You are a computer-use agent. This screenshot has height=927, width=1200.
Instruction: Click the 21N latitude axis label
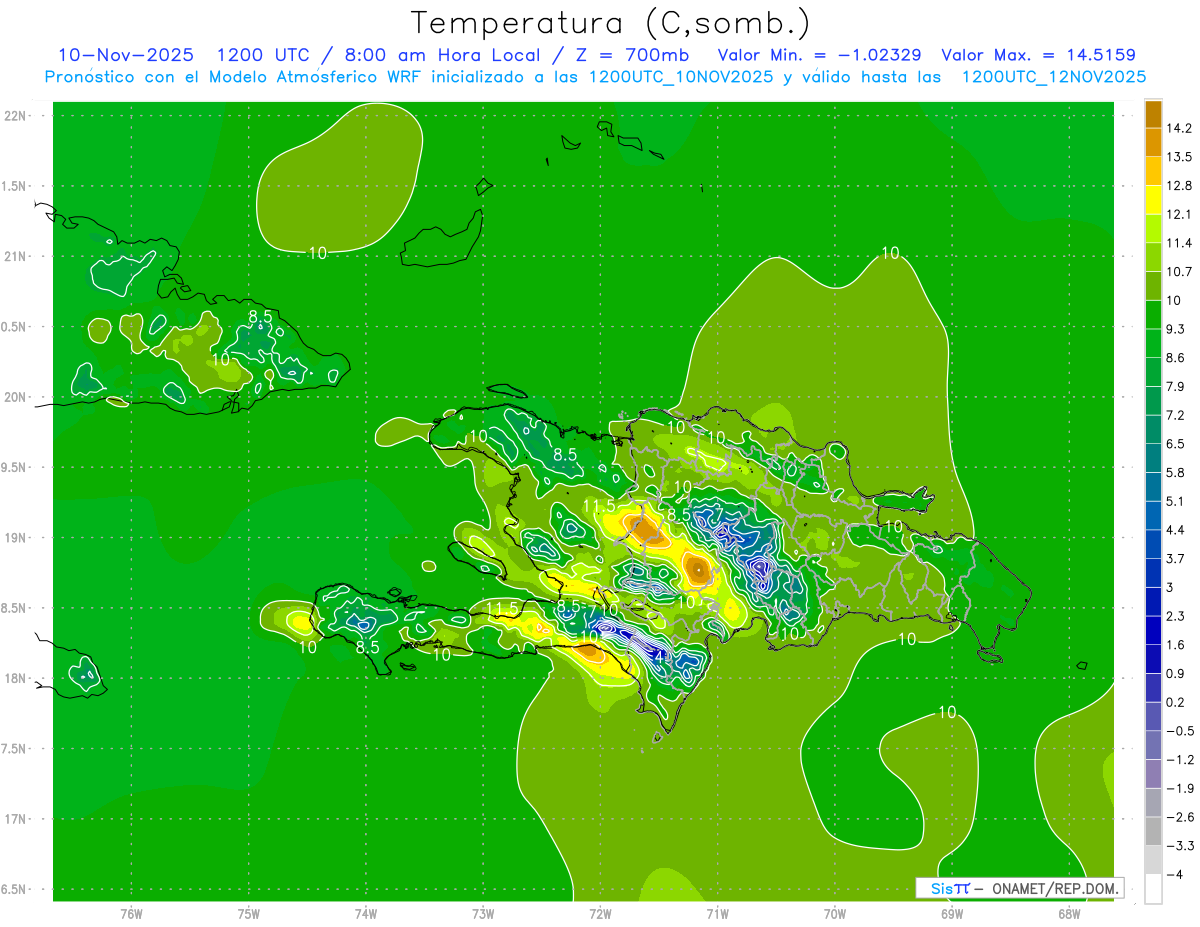16,256
